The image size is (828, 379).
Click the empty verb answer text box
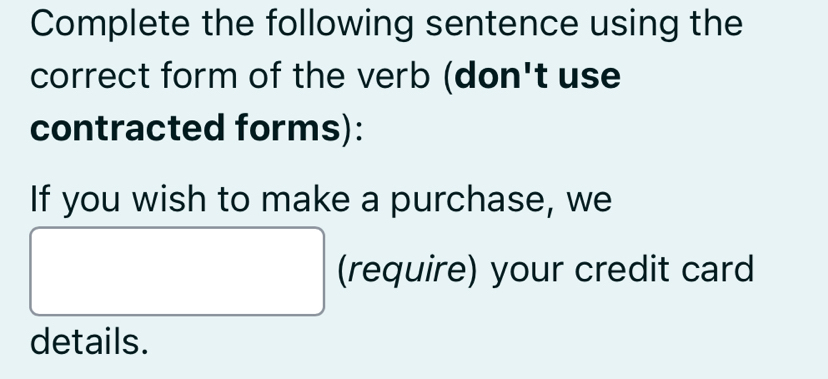[177, 271]
